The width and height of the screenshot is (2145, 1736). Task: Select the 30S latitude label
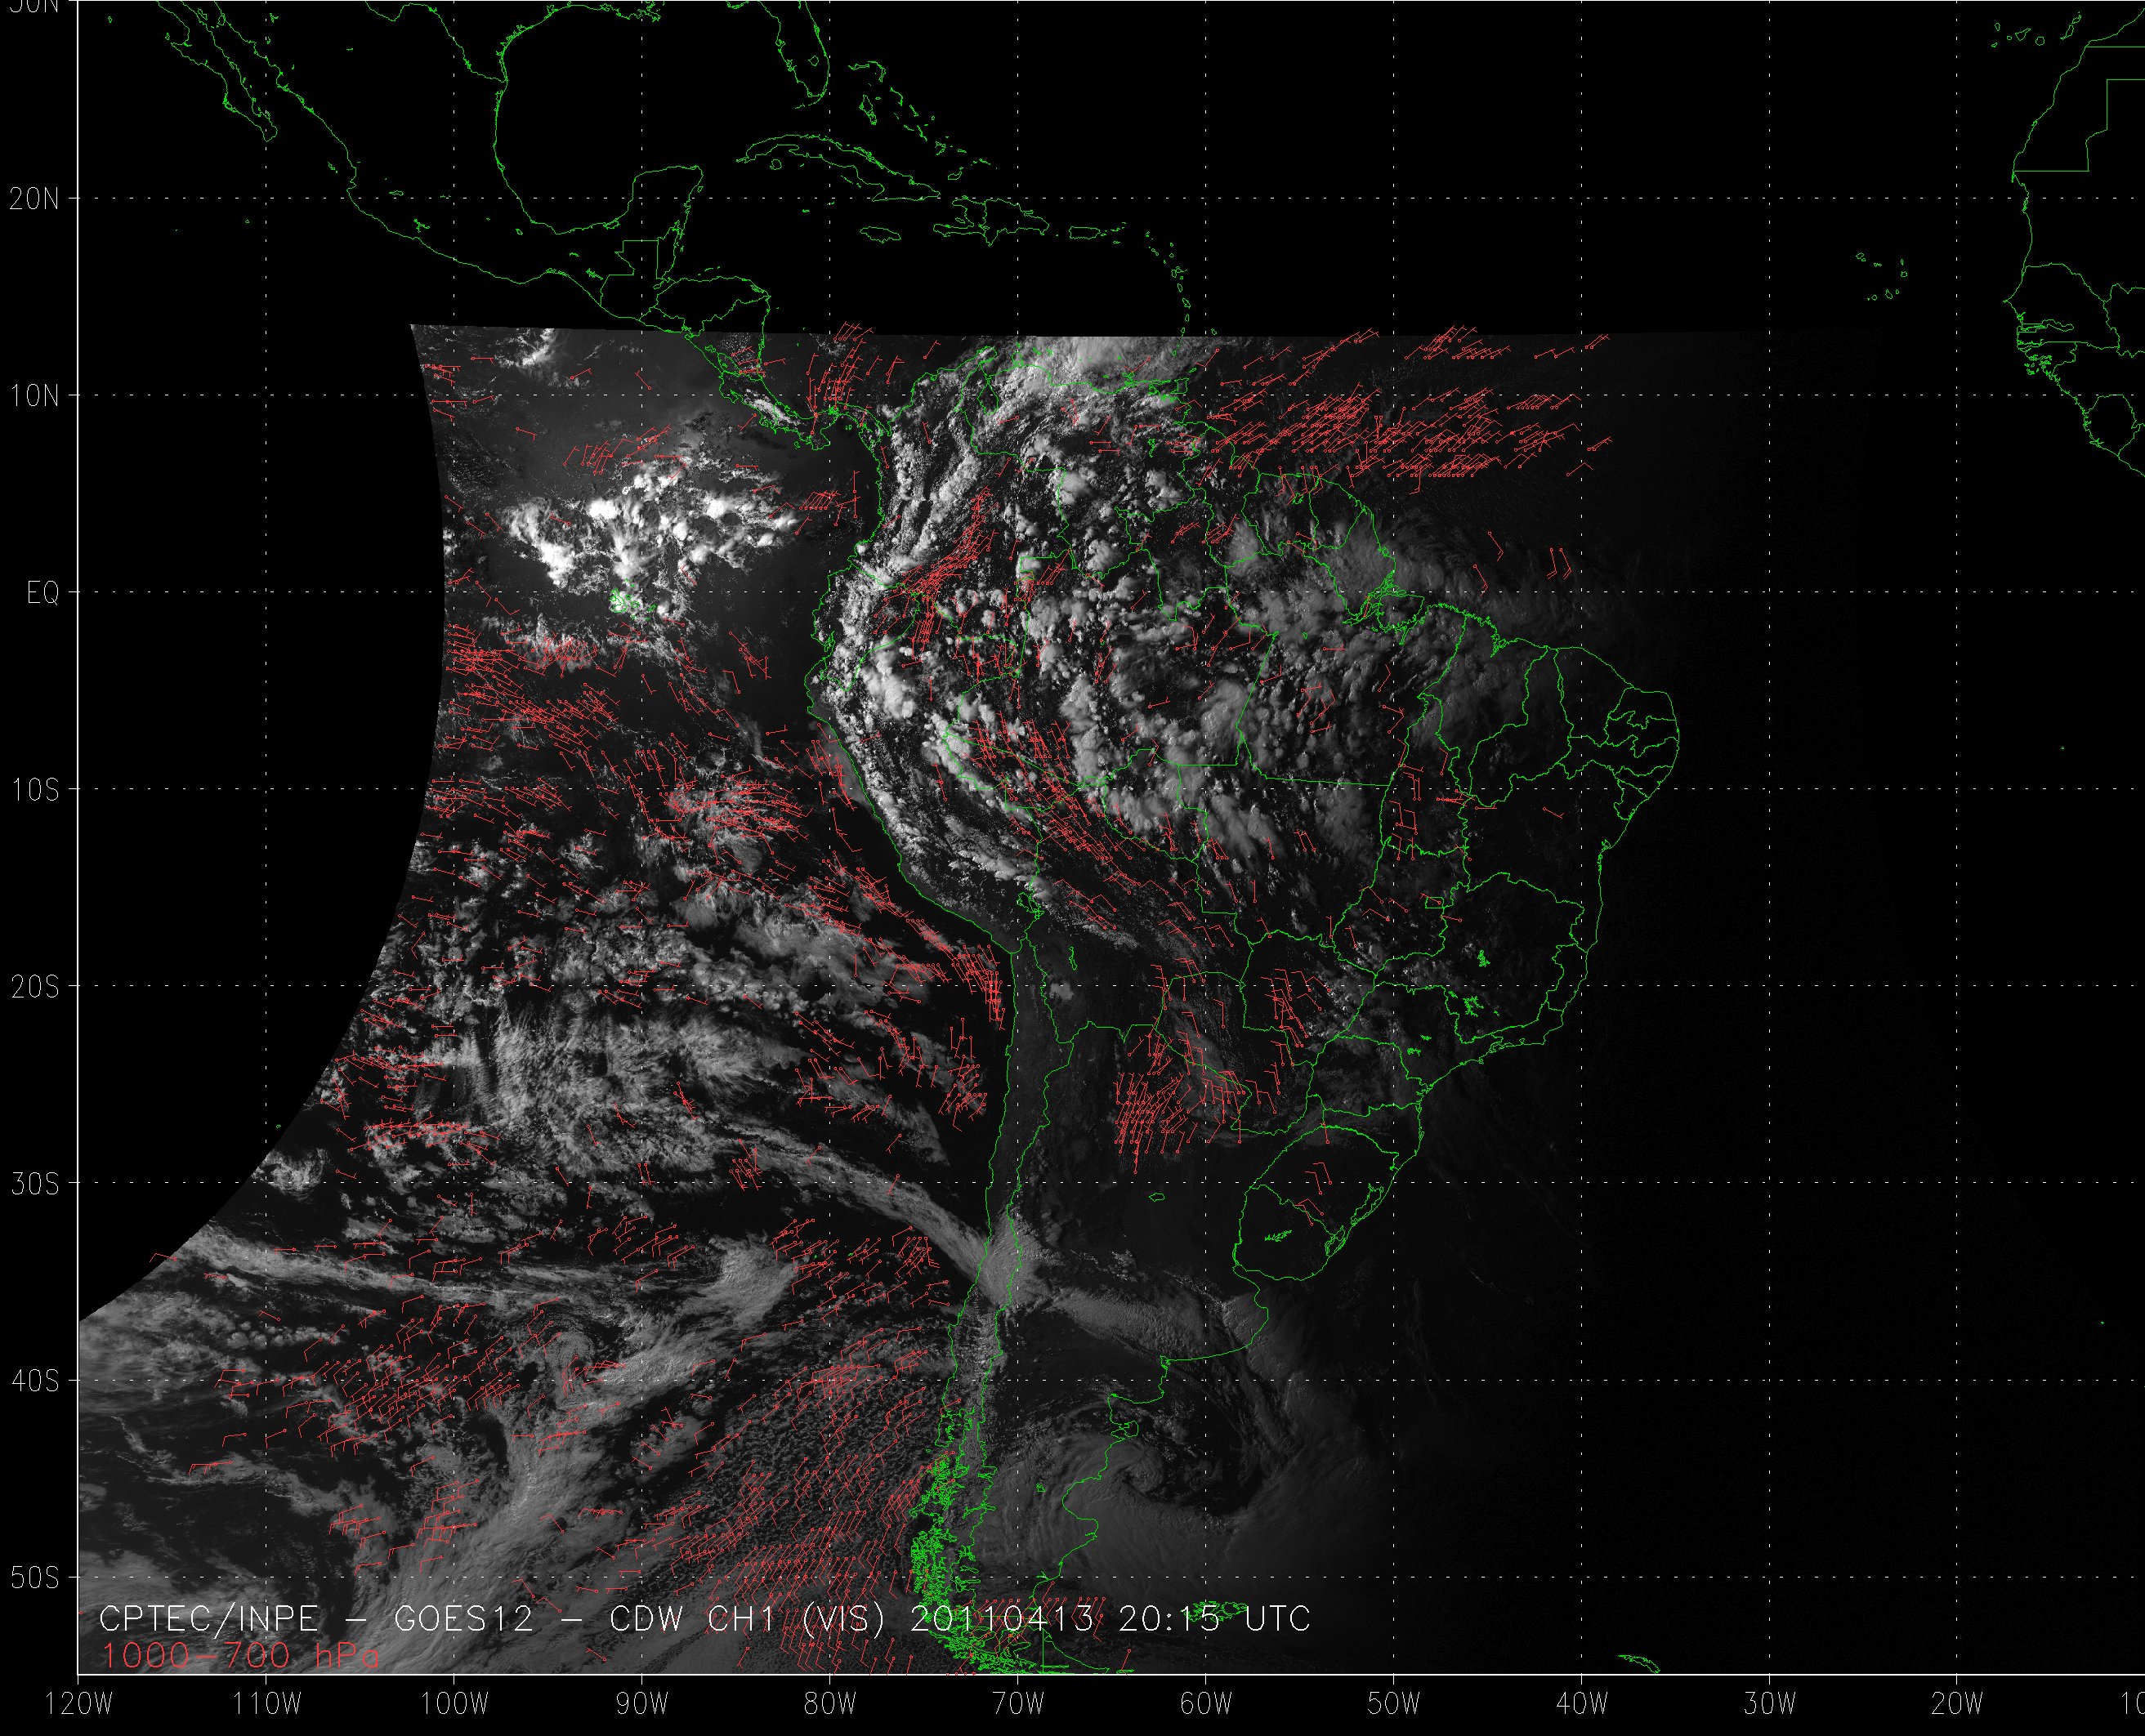pyautogui.click(x=35, y=1184)
